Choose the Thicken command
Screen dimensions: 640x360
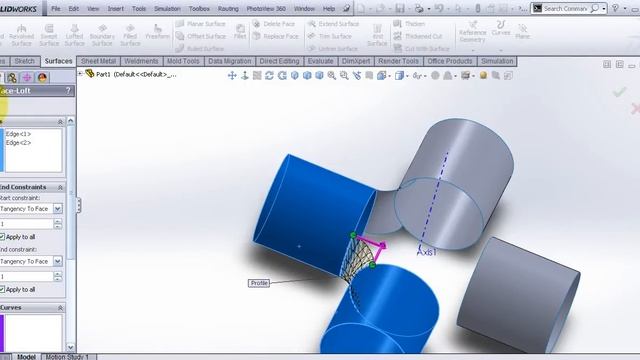[409, 24]
